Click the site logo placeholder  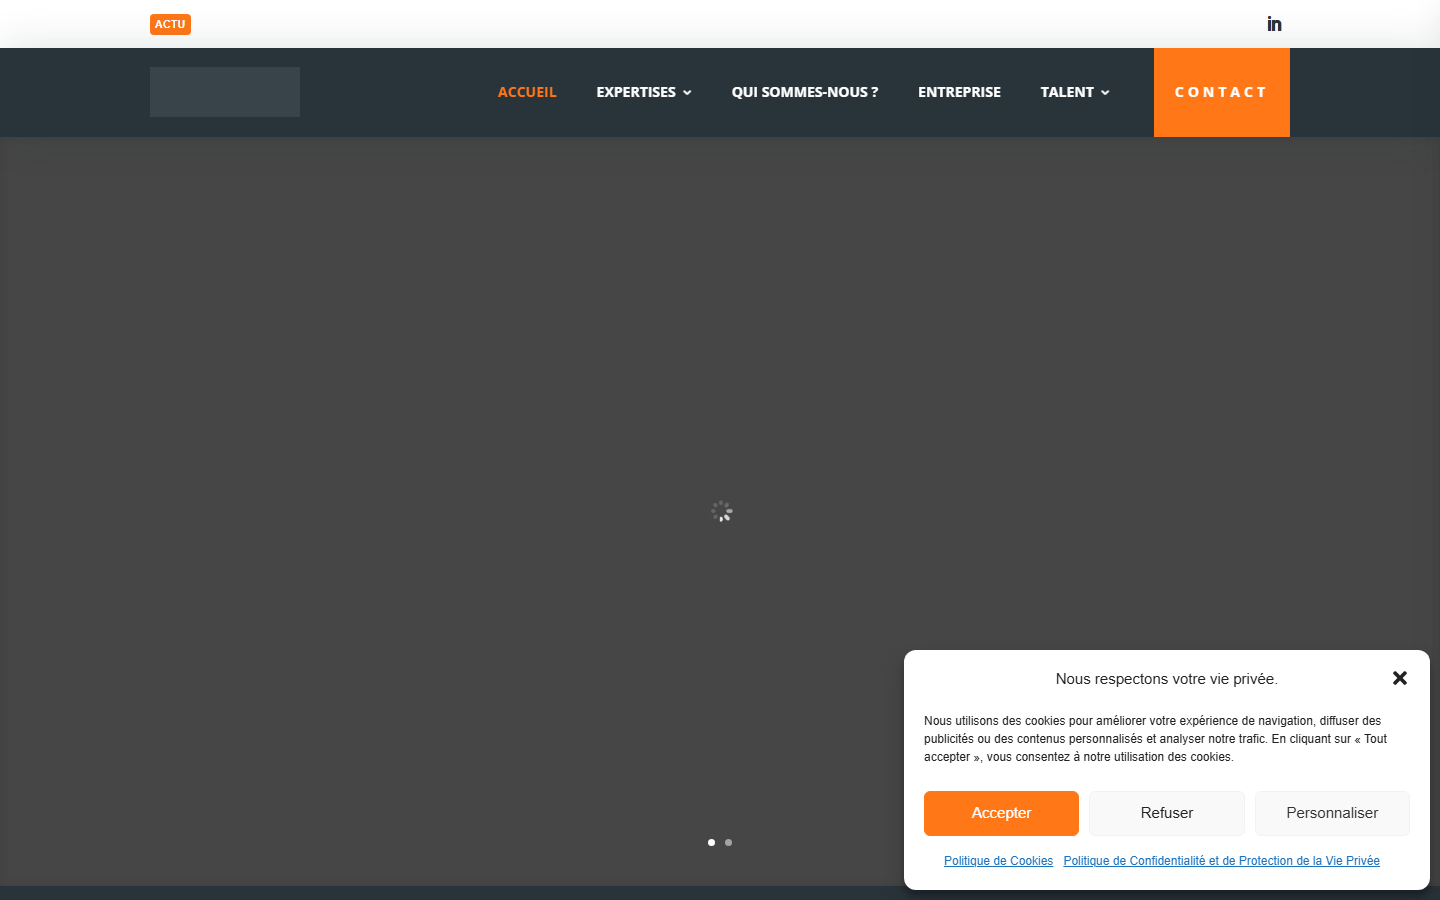coord(225,92)
